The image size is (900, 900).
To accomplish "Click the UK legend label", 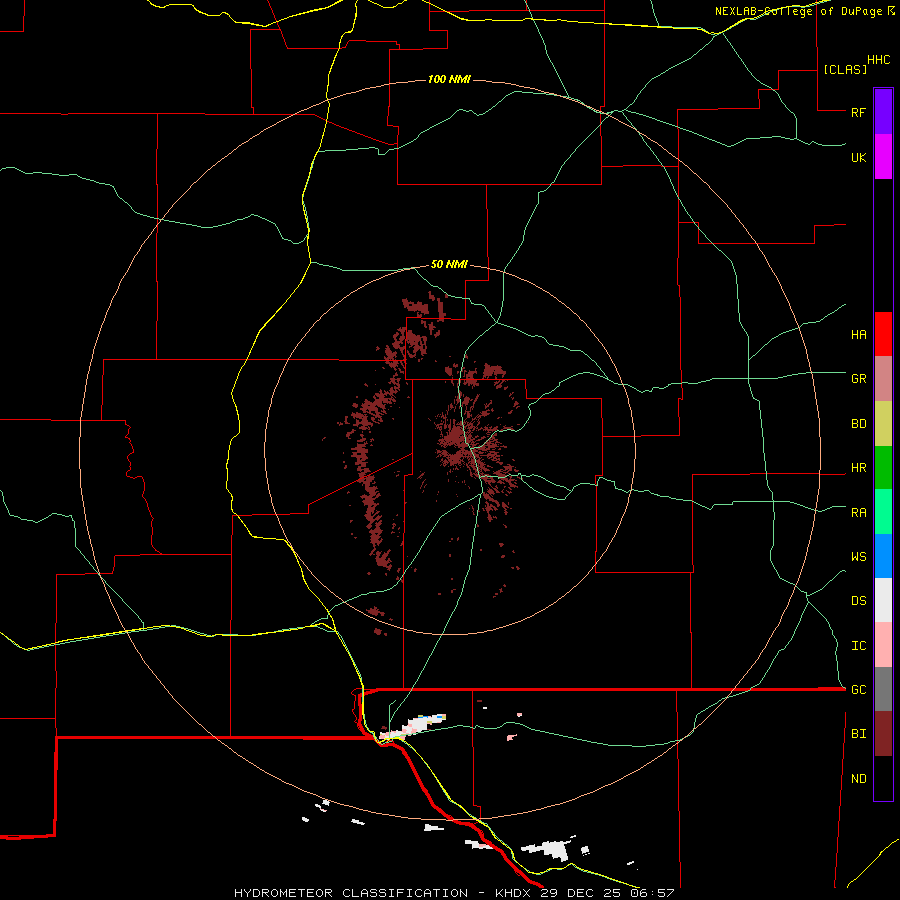I will pyautogui.click(x=858, y=157).
